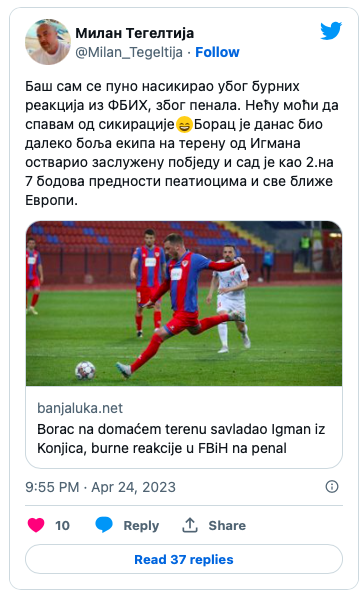Like the tweet with the heart icon
Viewport: 362px width, 591px height.
tap(36, 525)
